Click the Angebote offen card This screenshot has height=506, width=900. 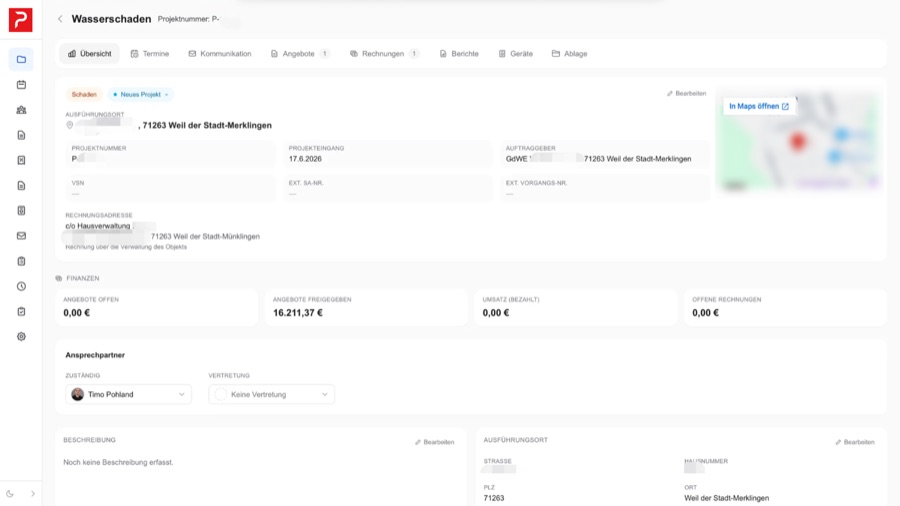tap(157, 308)
